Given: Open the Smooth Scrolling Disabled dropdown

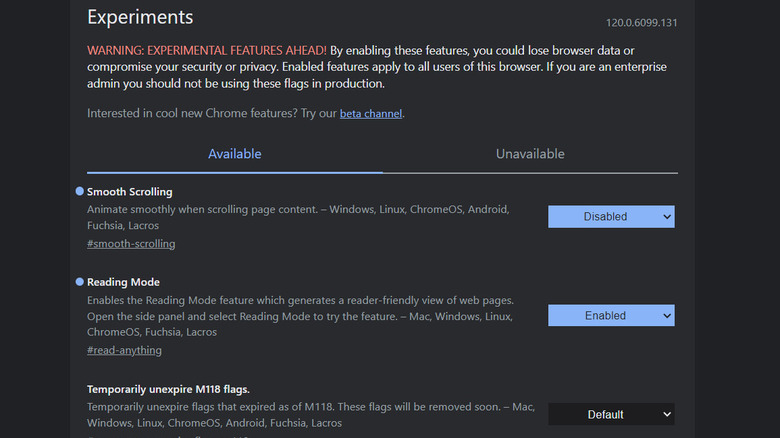Looking at the screenshot, I should point(611,216).
